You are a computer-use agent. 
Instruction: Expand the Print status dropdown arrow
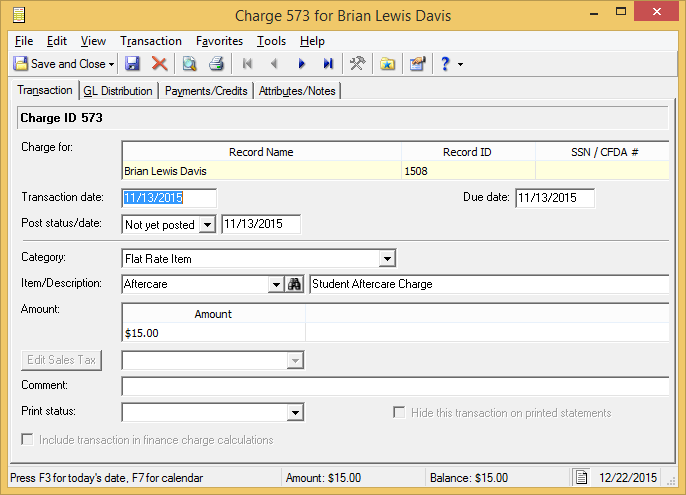[295, 412]
